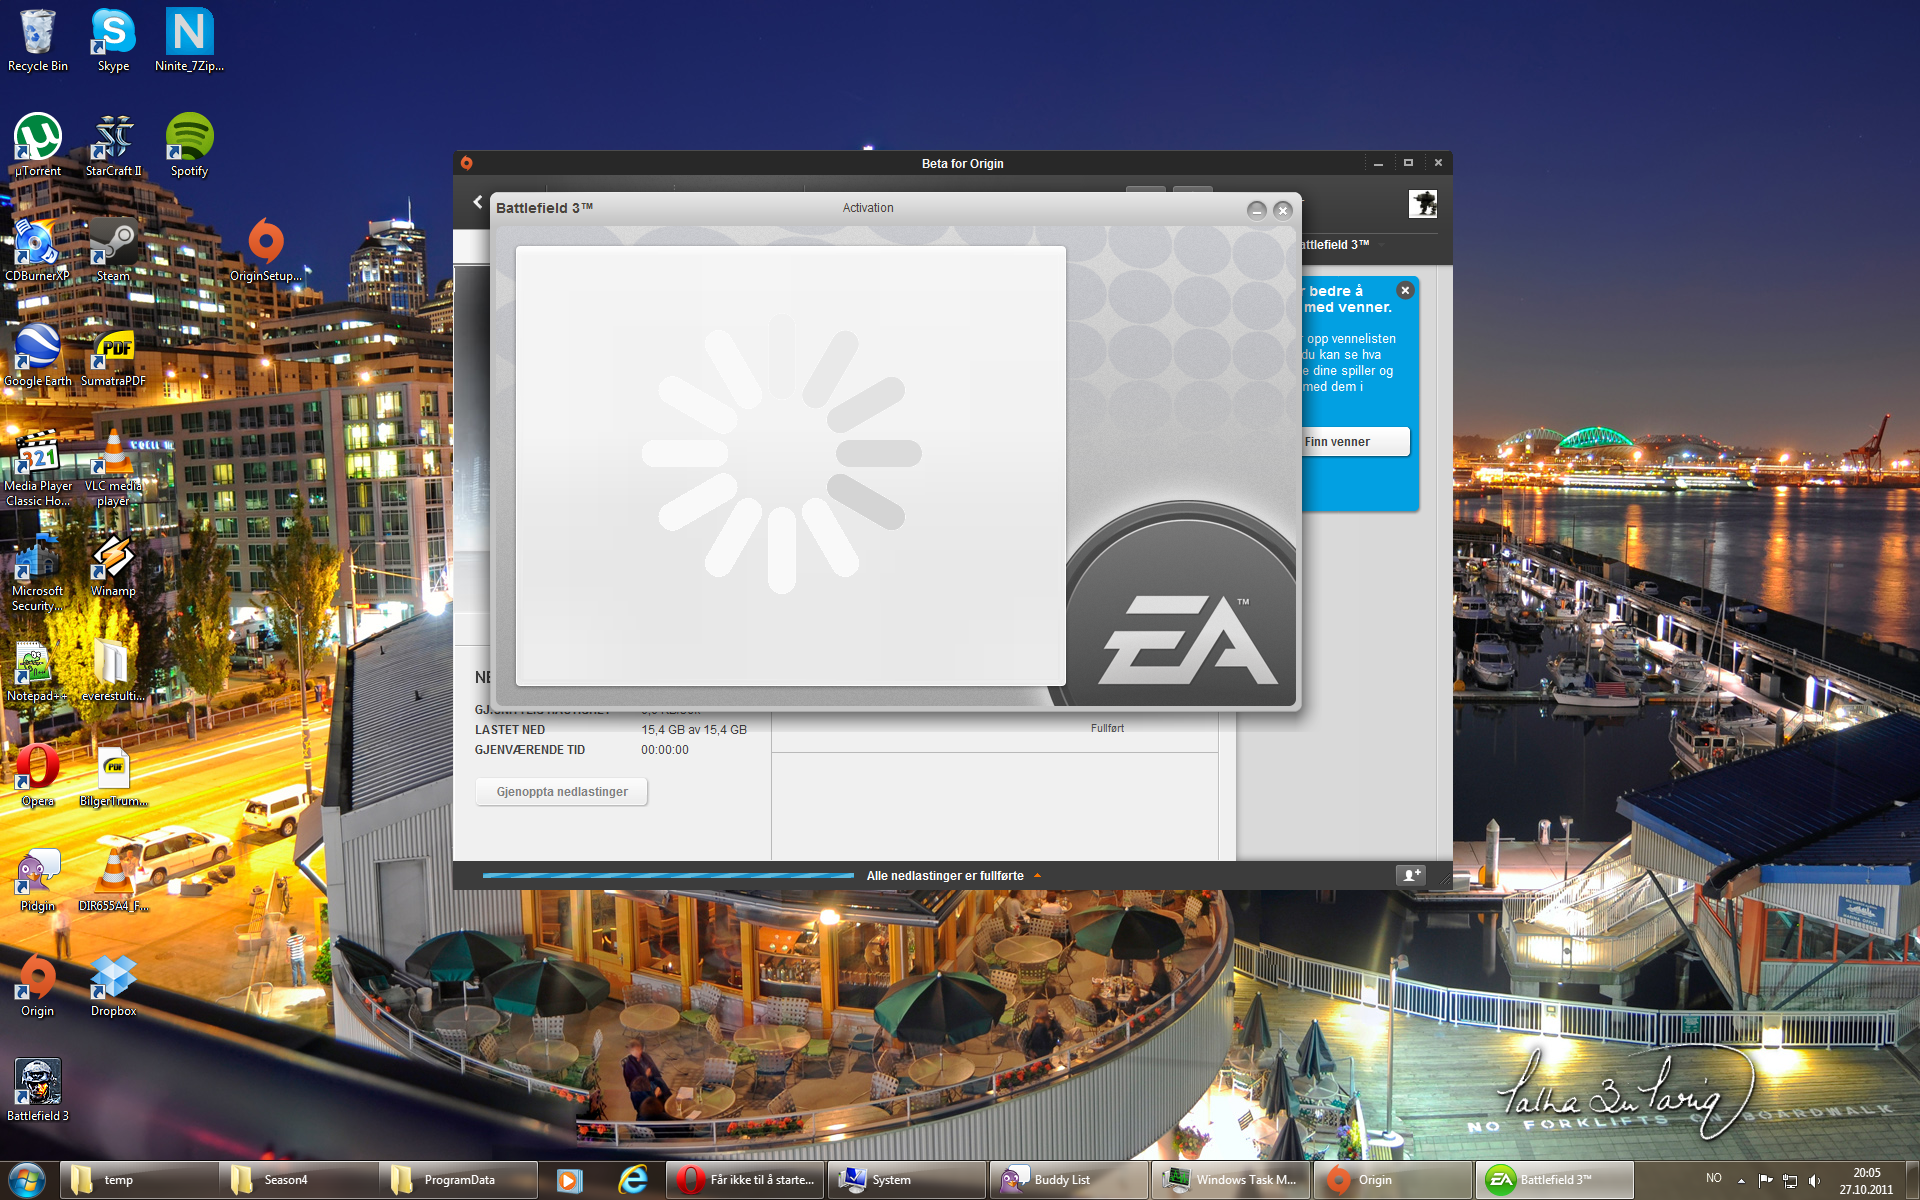Open the Recycle Bin desktop icon

pyautogui.click(x=38, y=40)
